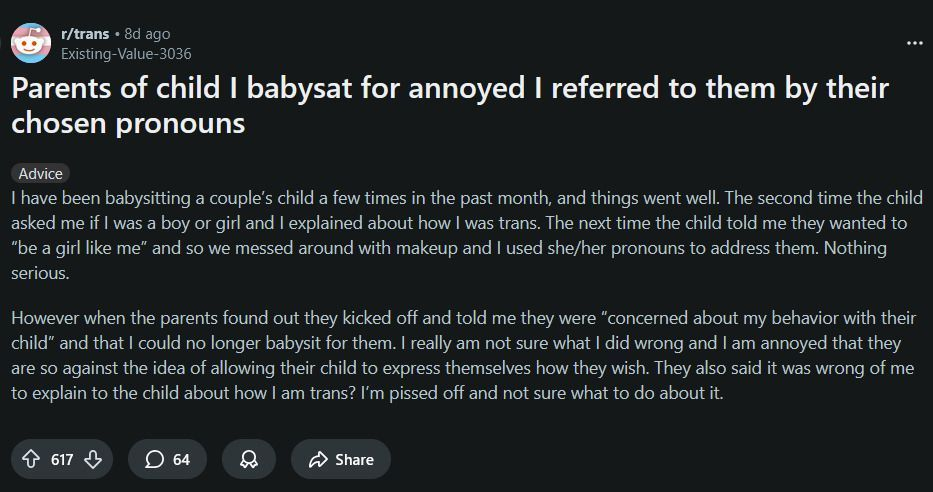Open the three-dot post options menu

click(x=914, y=44)
